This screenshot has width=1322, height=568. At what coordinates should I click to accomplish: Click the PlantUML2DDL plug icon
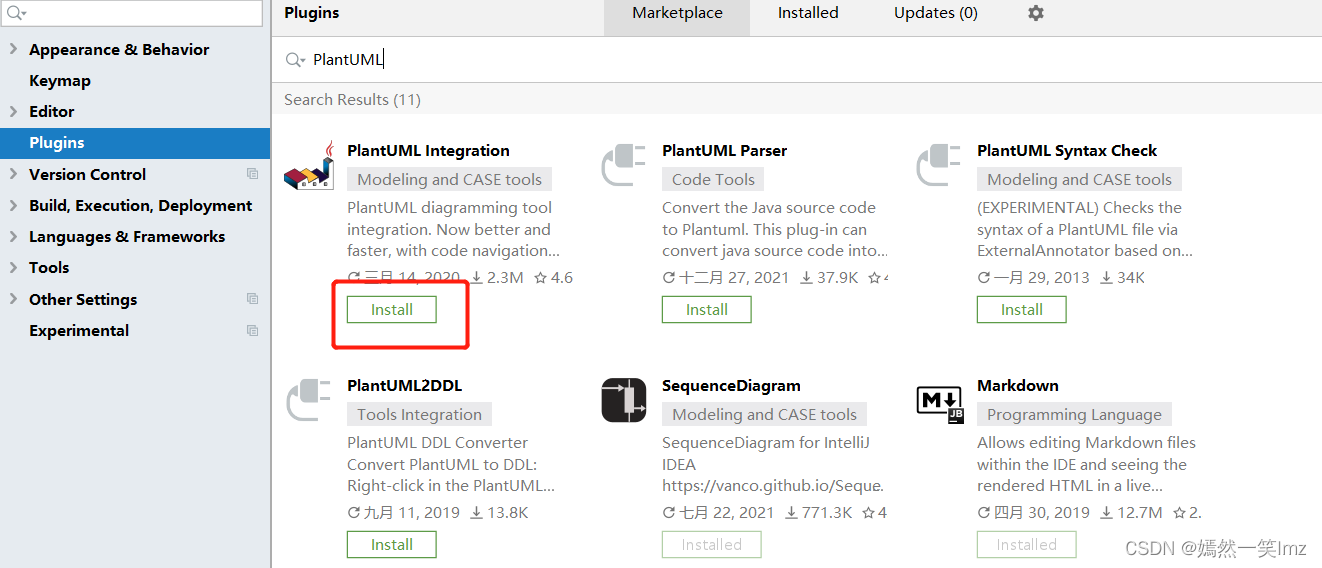[x=308, y=400]
